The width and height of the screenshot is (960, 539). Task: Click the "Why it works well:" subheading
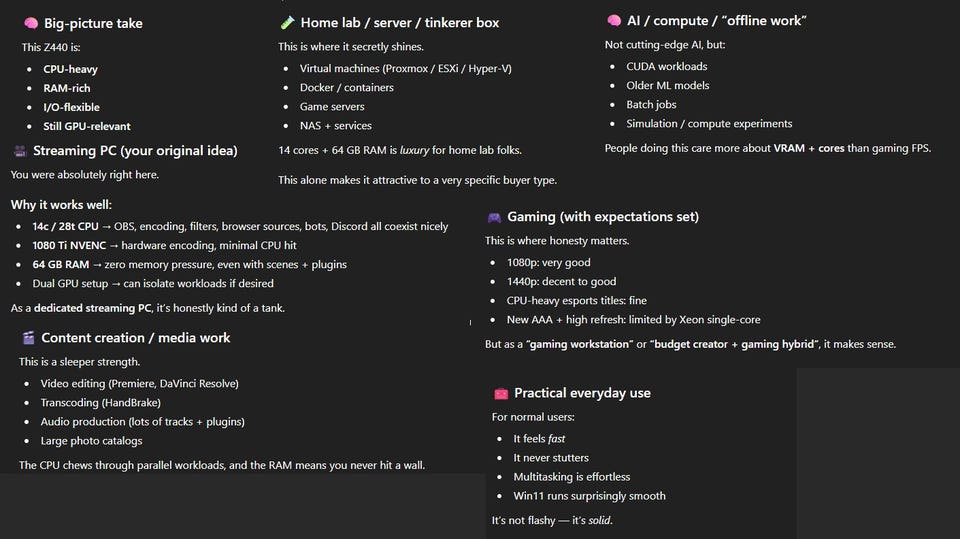[61, 205]
